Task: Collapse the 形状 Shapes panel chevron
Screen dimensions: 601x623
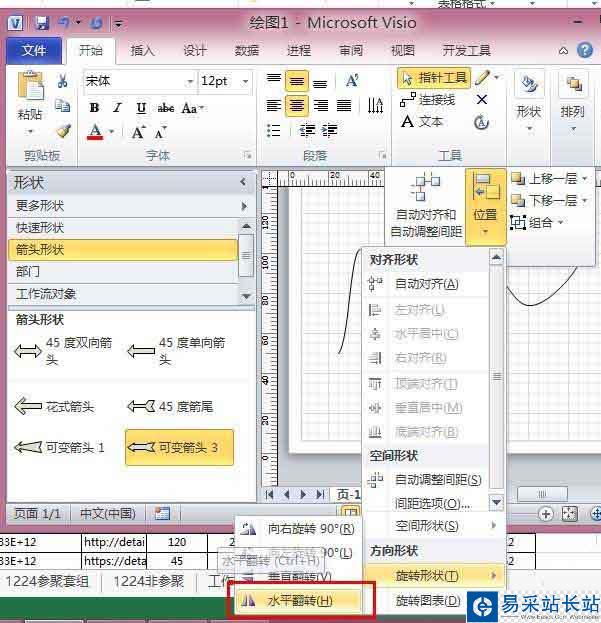Action: pyautogui.click(x=243, y=182)
